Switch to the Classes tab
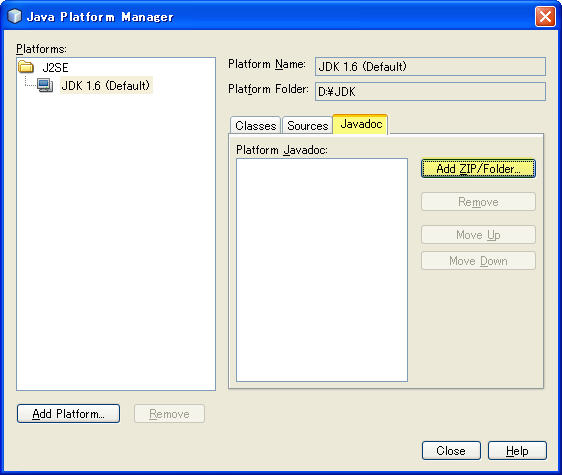This screenshot has height=475, width=562. coord(256,125)
